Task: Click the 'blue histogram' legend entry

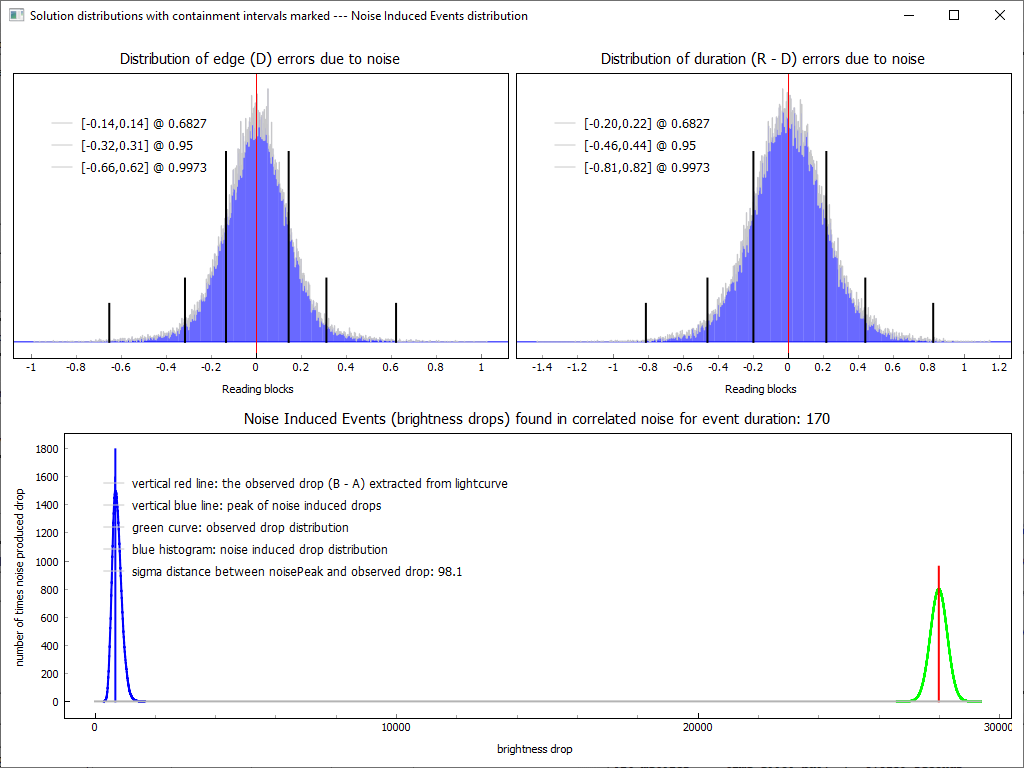Action: coord(259,549)
